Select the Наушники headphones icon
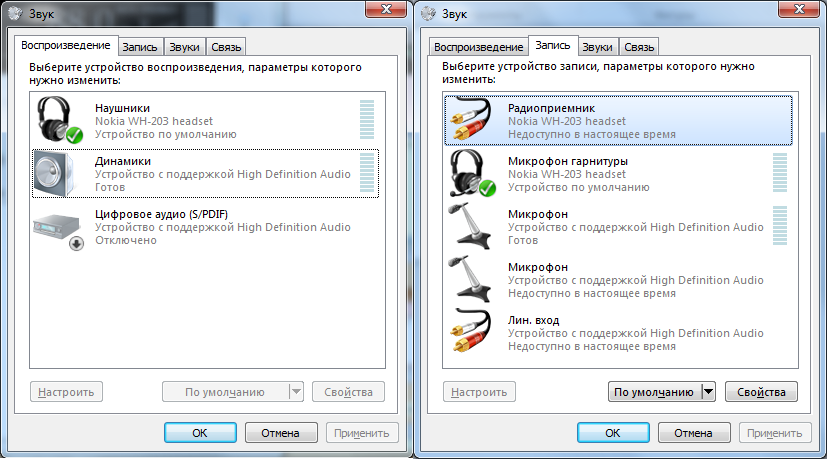 pos(58,120)
